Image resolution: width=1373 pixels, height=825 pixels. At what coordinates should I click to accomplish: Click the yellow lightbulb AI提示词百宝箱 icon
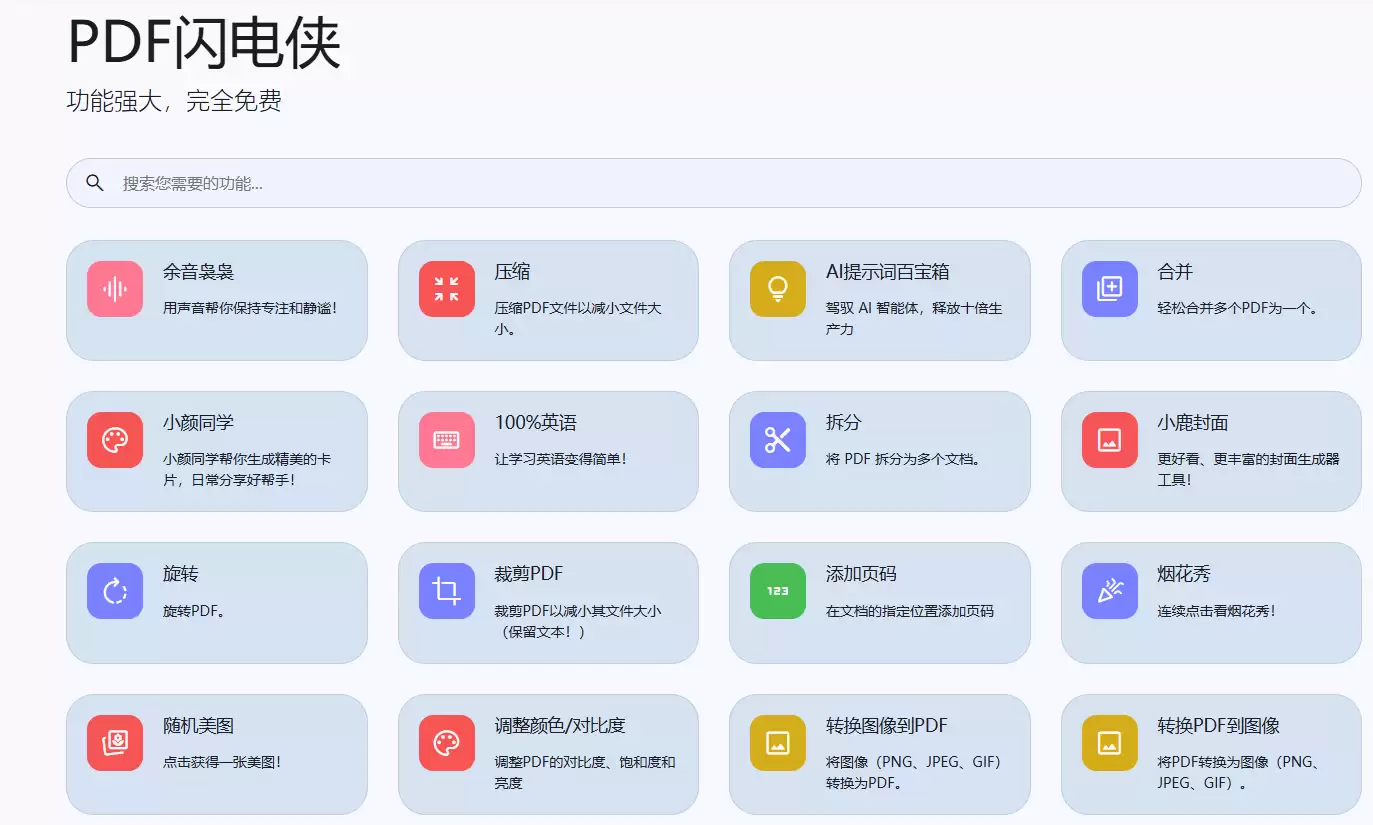click(x=778, y=289)
